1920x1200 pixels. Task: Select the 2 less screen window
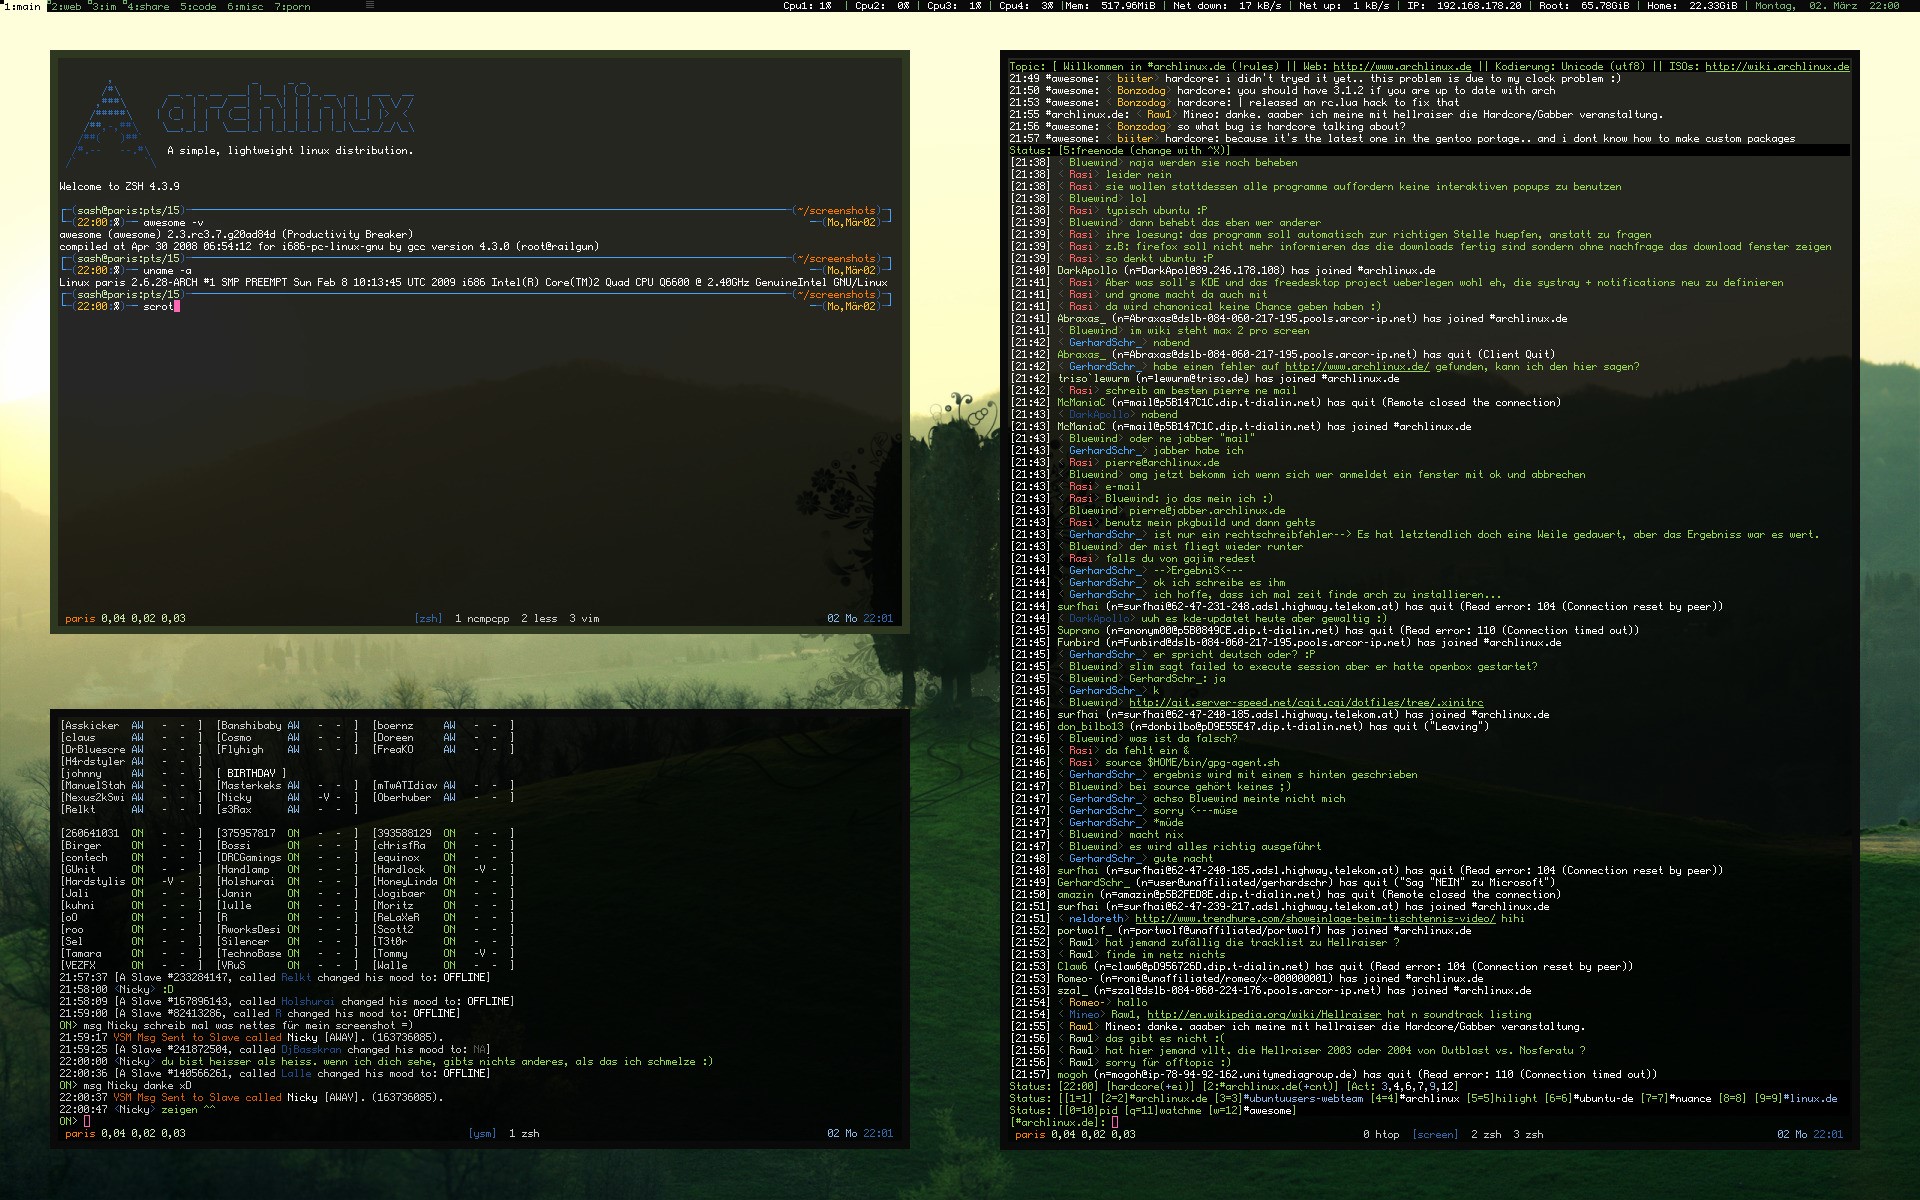(x=539, y=618)
